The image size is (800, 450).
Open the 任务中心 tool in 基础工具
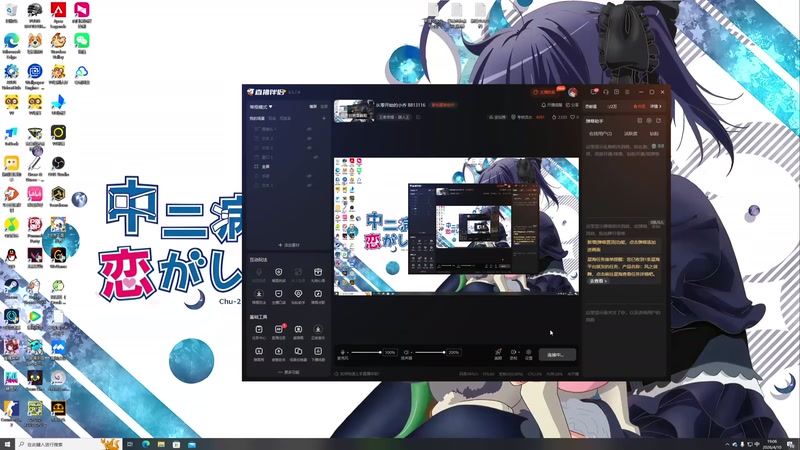point(259,330)
